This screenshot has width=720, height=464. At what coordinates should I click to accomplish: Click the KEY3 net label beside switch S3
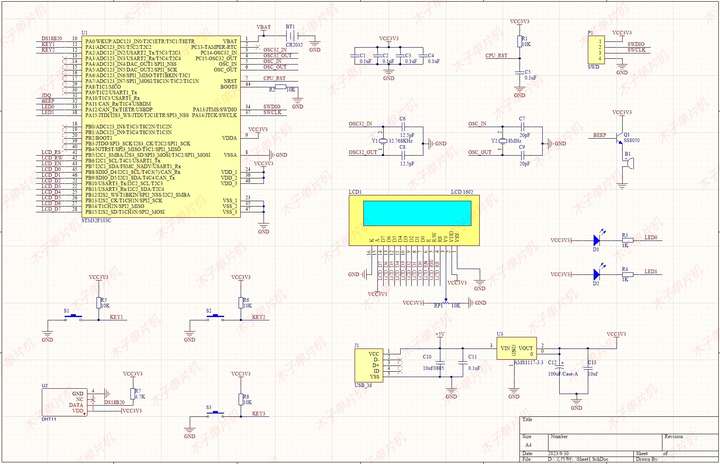coord(259,414)
